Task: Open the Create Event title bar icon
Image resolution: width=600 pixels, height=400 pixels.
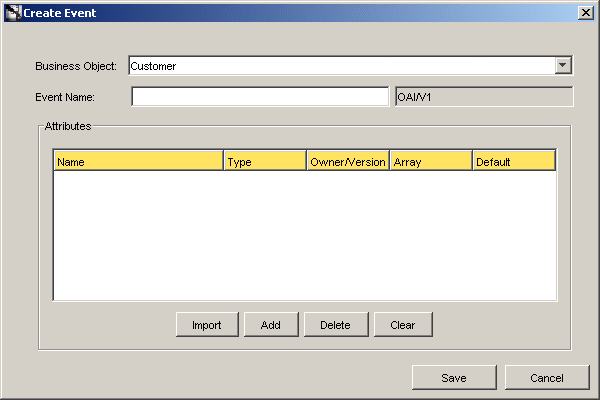Action: [x=14, y=13]
